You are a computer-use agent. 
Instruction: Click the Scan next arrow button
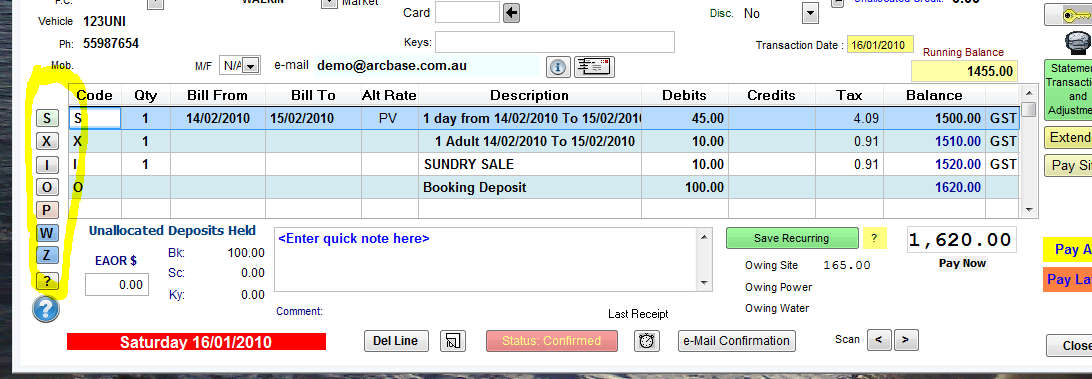click(905, 340)
